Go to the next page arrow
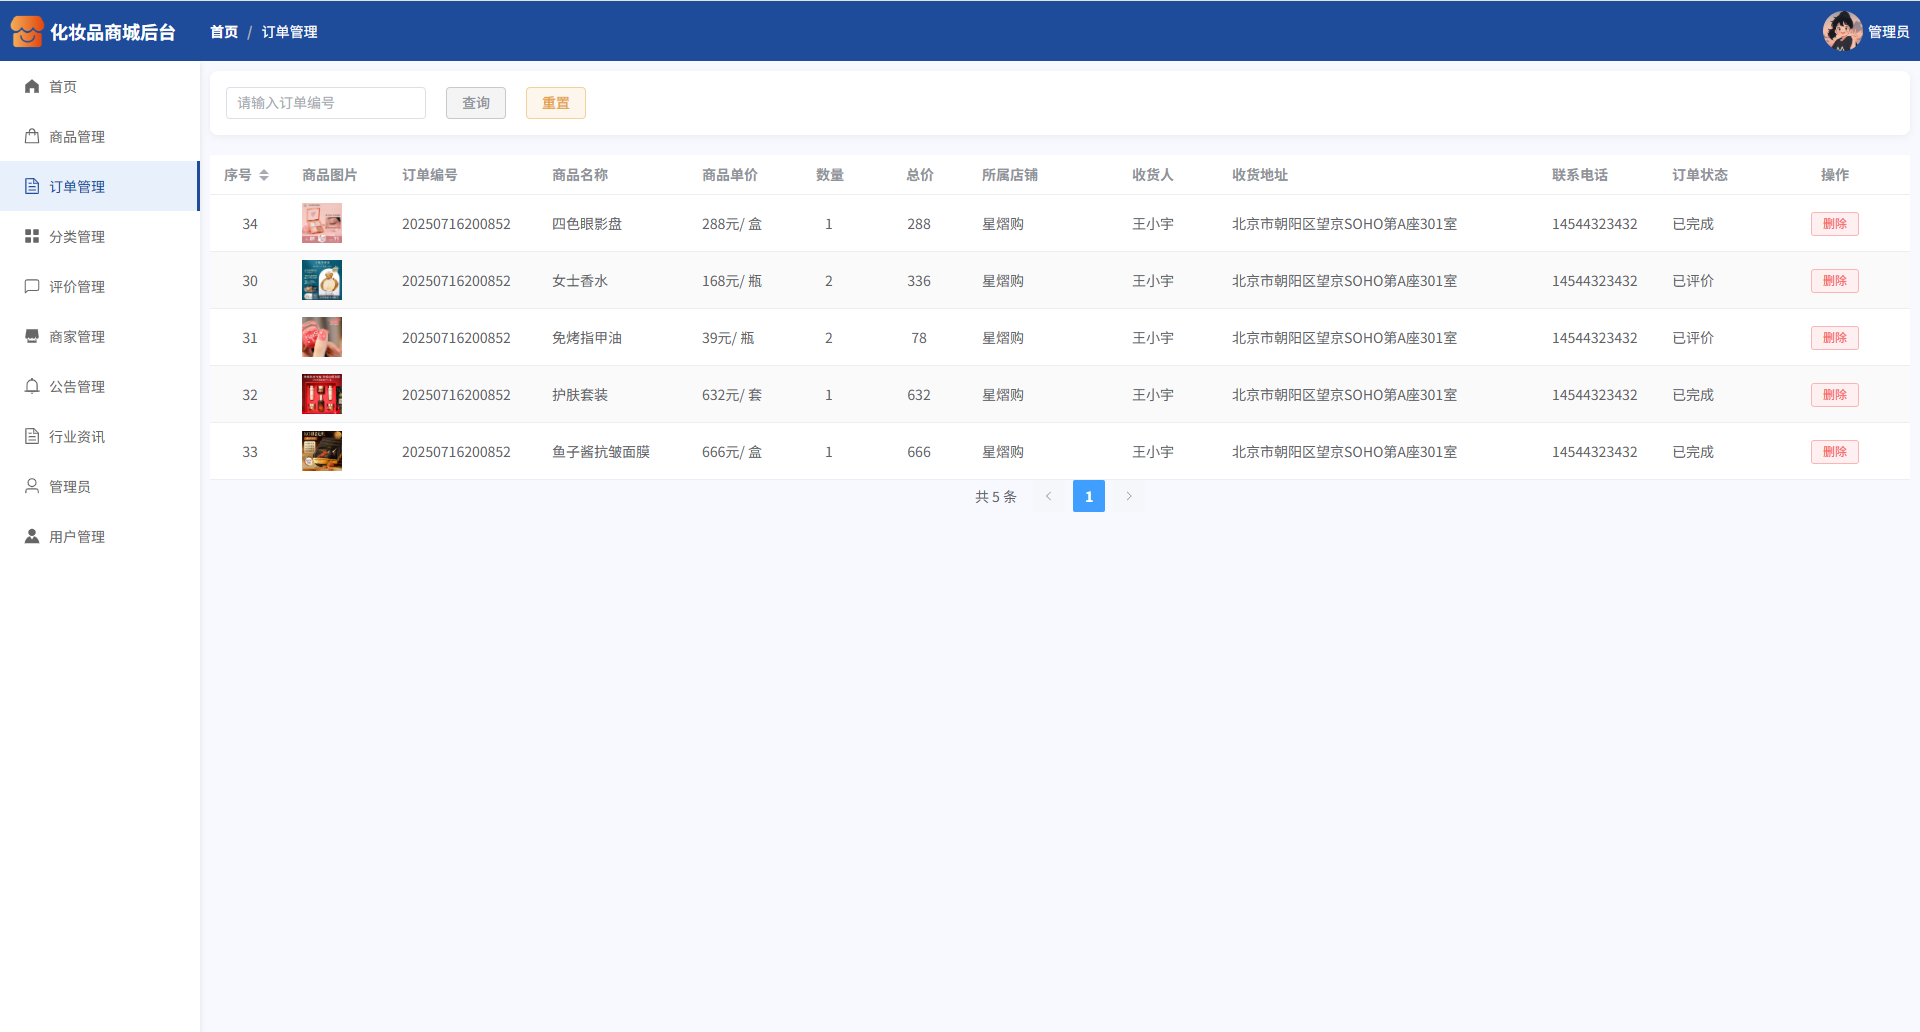The width and height of the screenshot is (1920, 1032). pyautogui.click(x=1129, y=496)
